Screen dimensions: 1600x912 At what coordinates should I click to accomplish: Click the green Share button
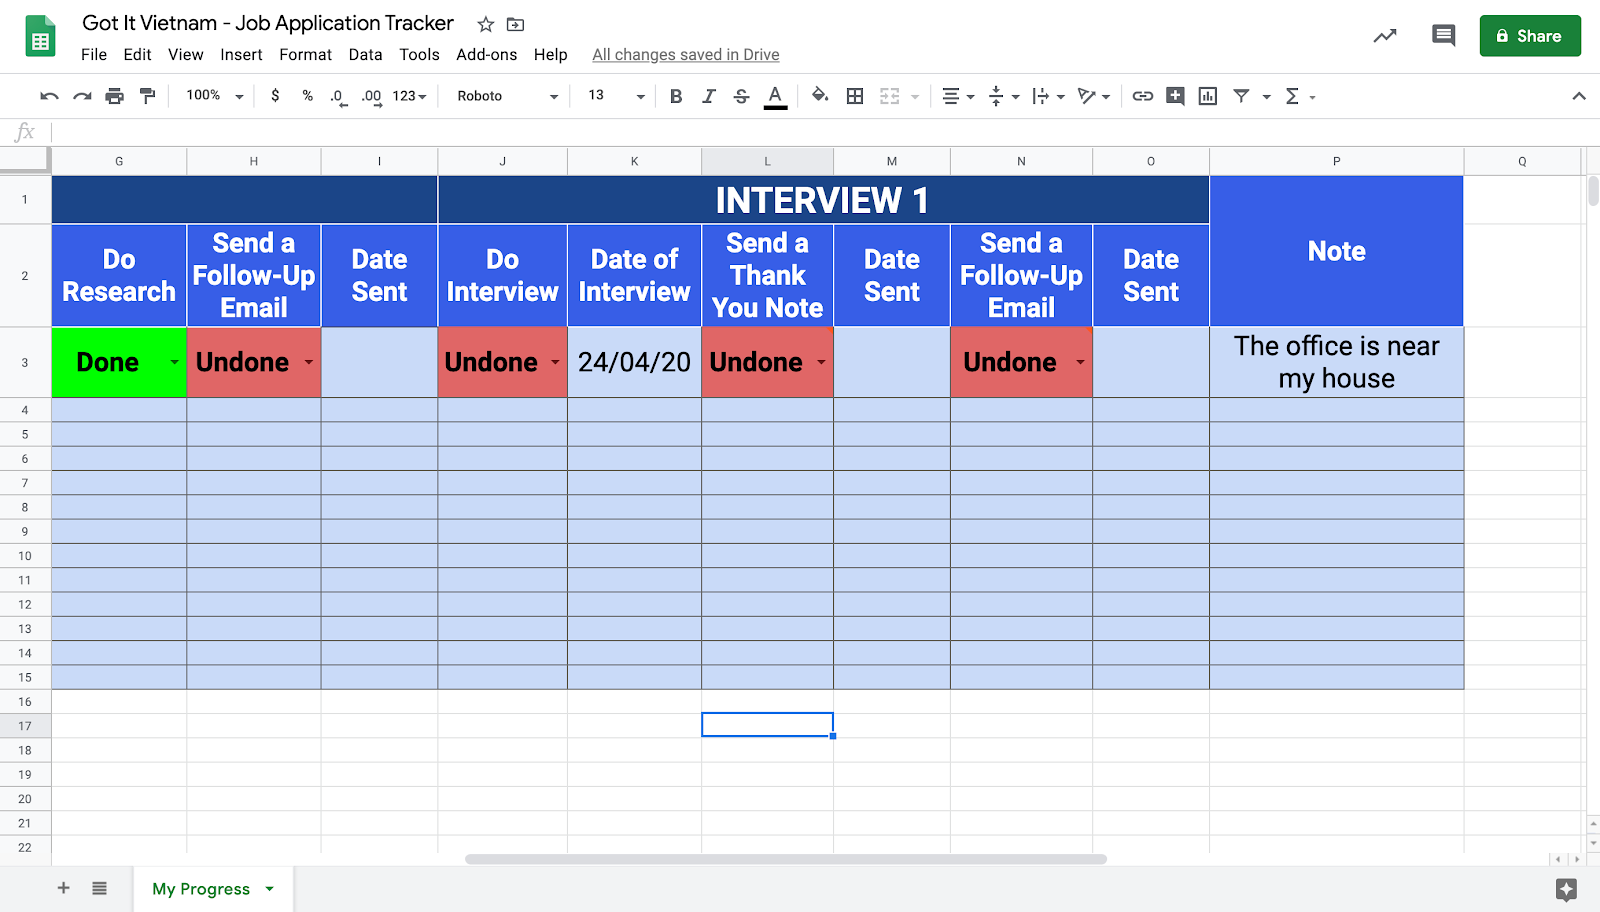[1530, 36]
